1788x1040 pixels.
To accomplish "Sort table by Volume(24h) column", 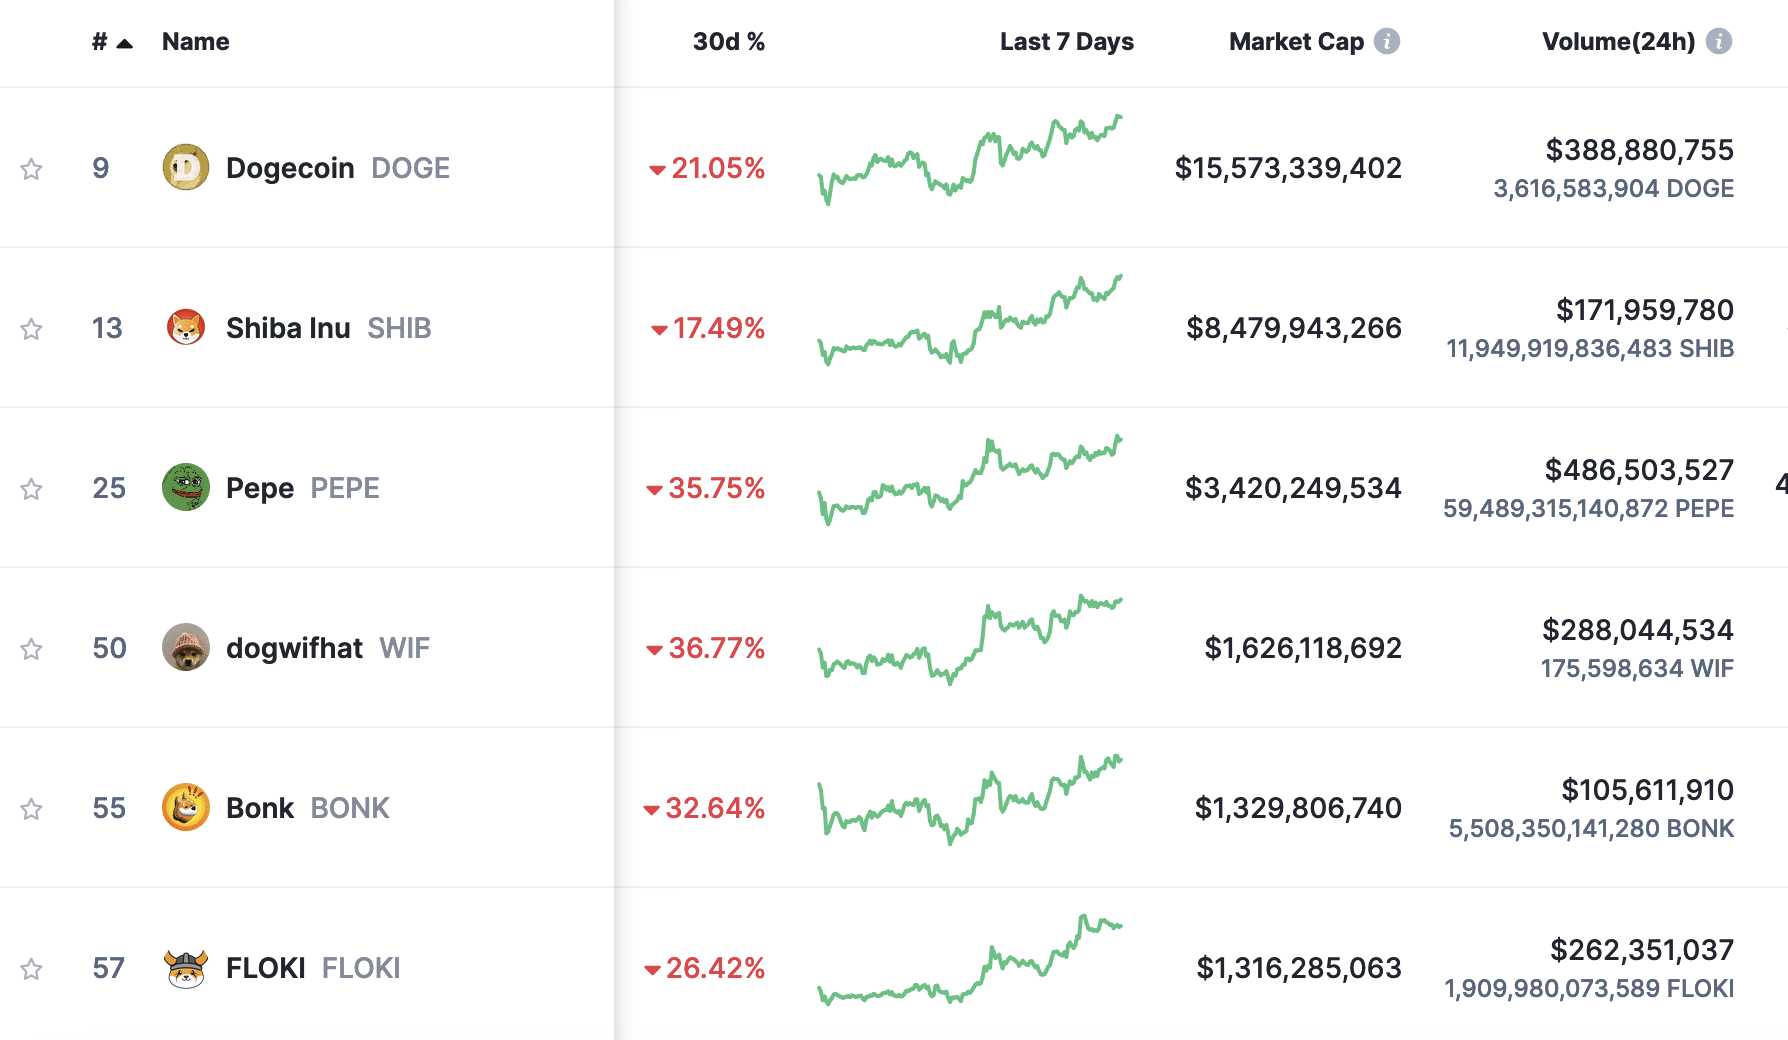I will [1619, 42].
